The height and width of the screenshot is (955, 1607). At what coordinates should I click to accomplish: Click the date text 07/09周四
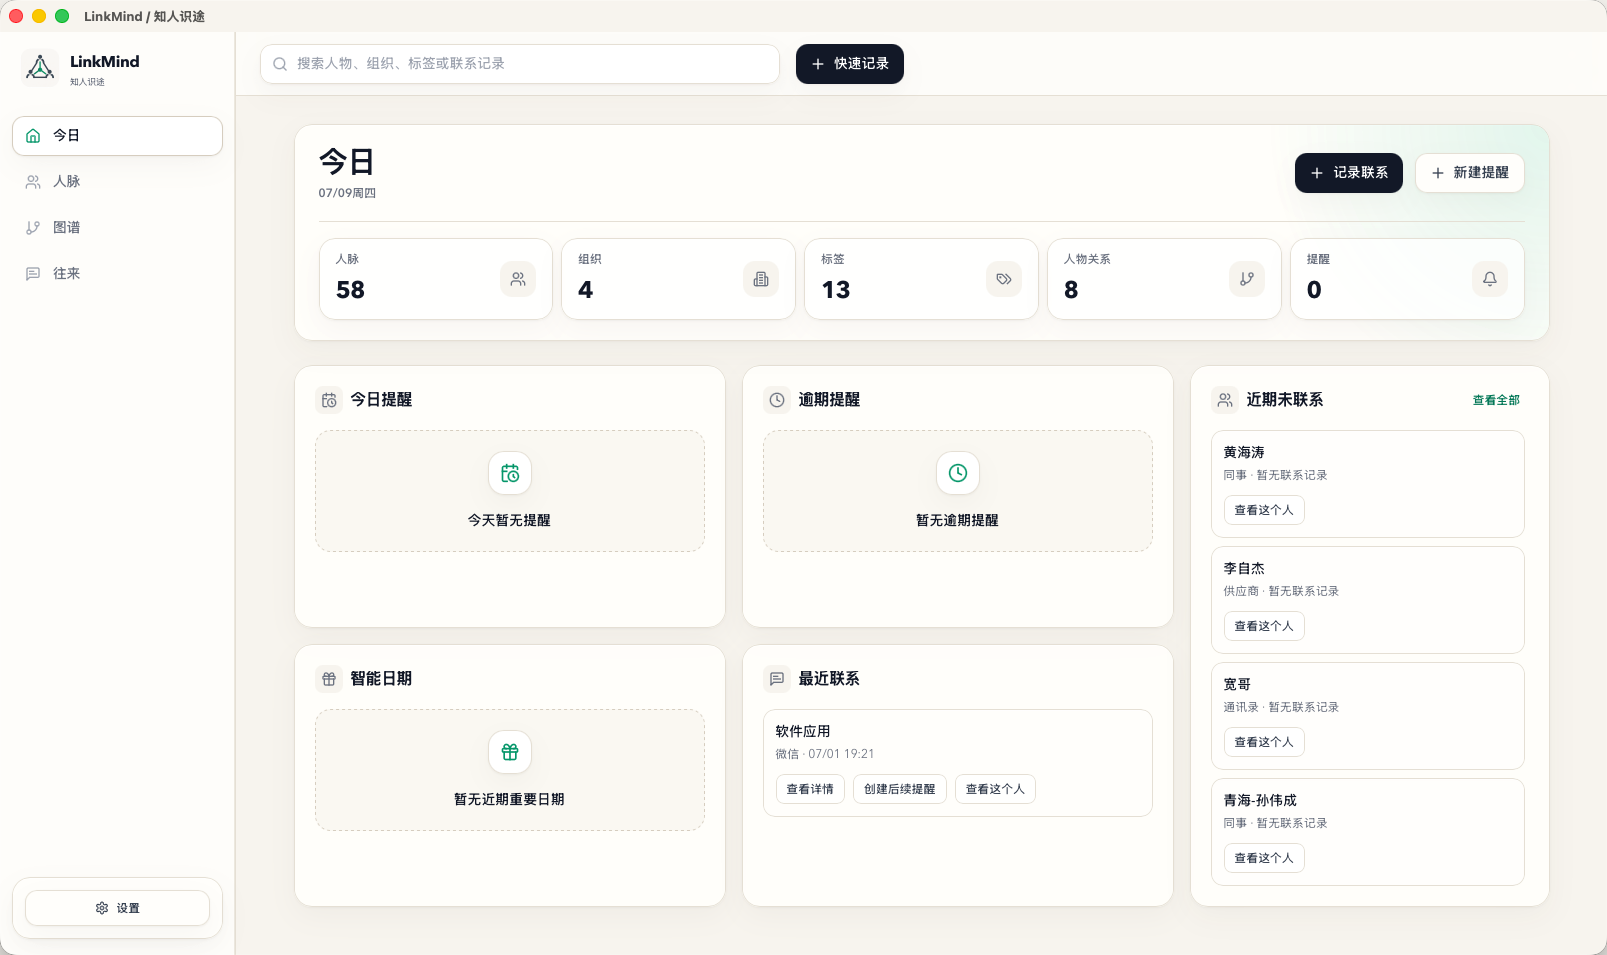click(347, 193)
